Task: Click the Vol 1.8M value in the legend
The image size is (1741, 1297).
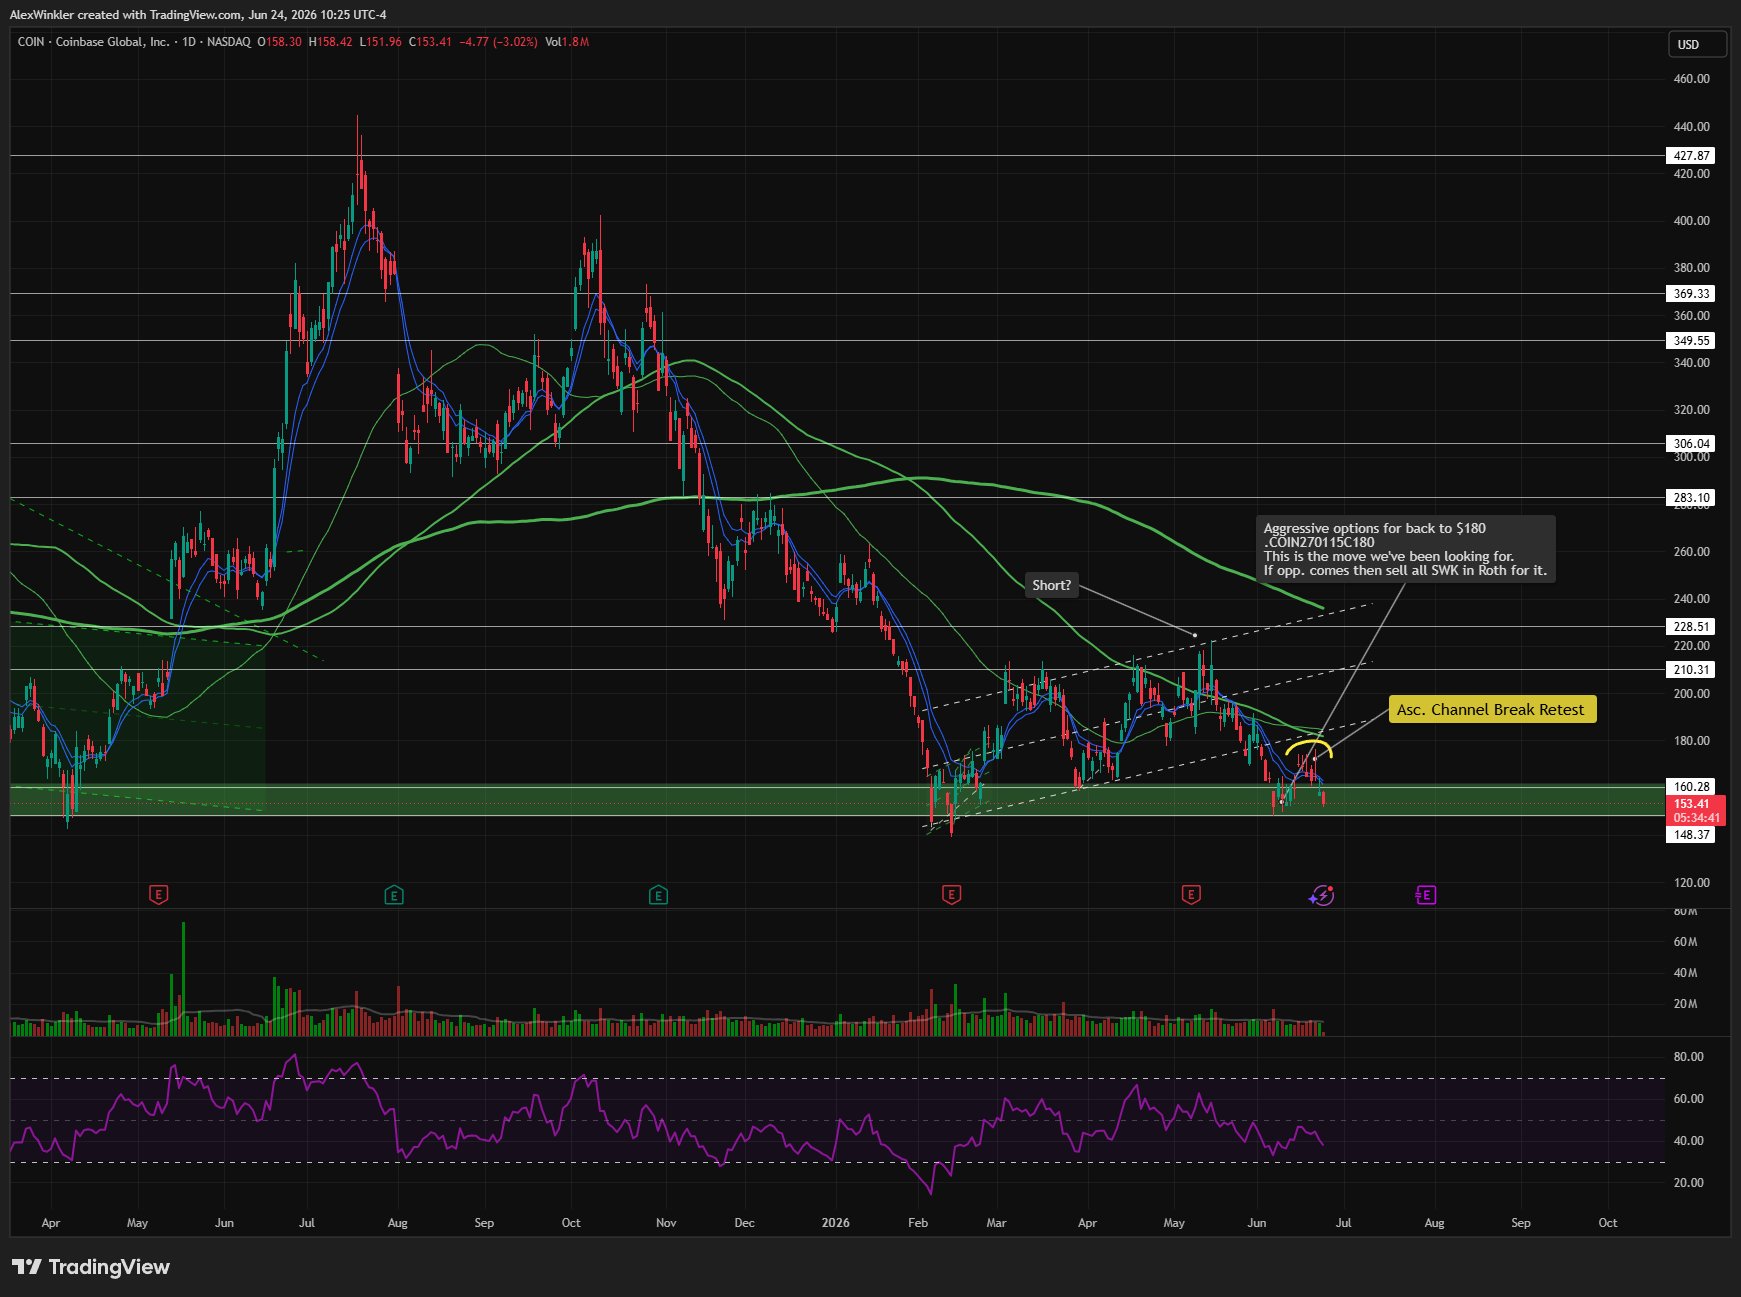Action: tap(567, 42)
